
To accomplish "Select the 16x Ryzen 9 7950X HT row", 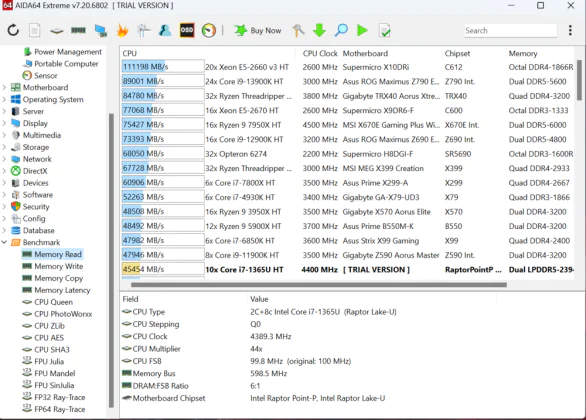I will pyautogui.click(x=348, y=125).
